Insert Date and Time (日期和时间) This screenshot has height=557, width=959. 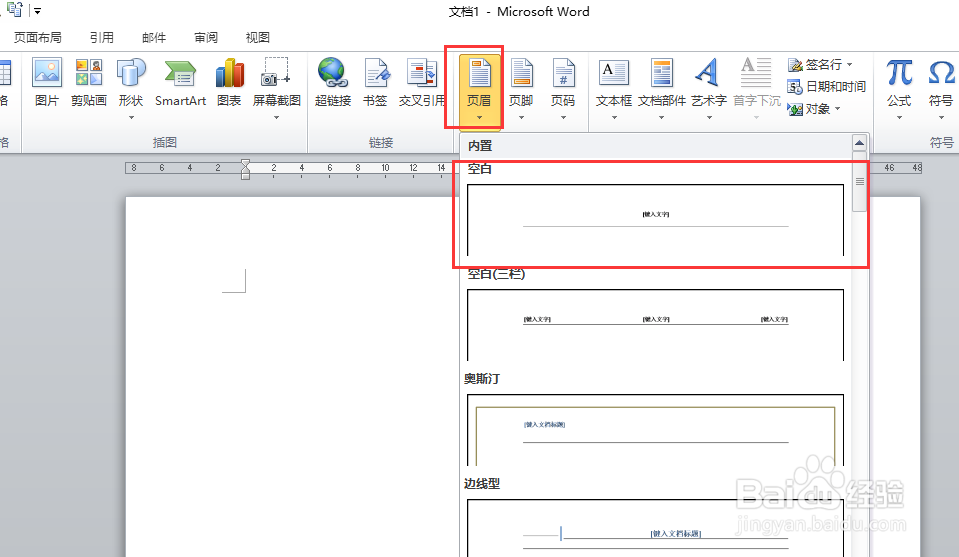point(826,87)
